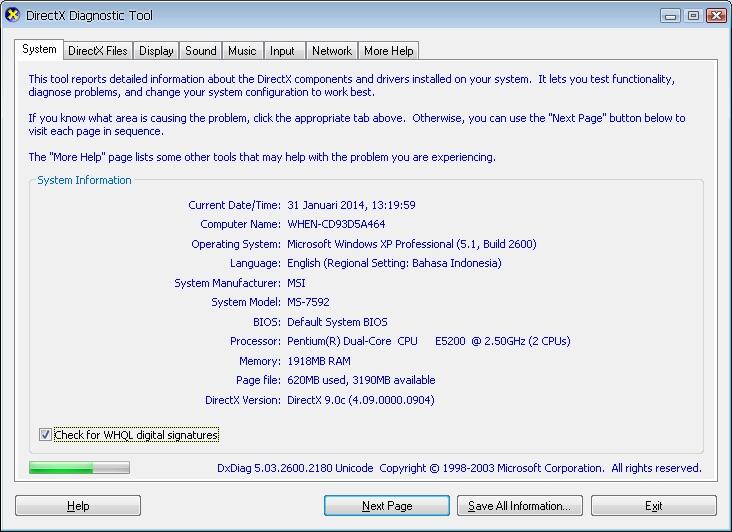
Task: Click the Exit button
Action: pyautogui.click(x=654, y=505)
